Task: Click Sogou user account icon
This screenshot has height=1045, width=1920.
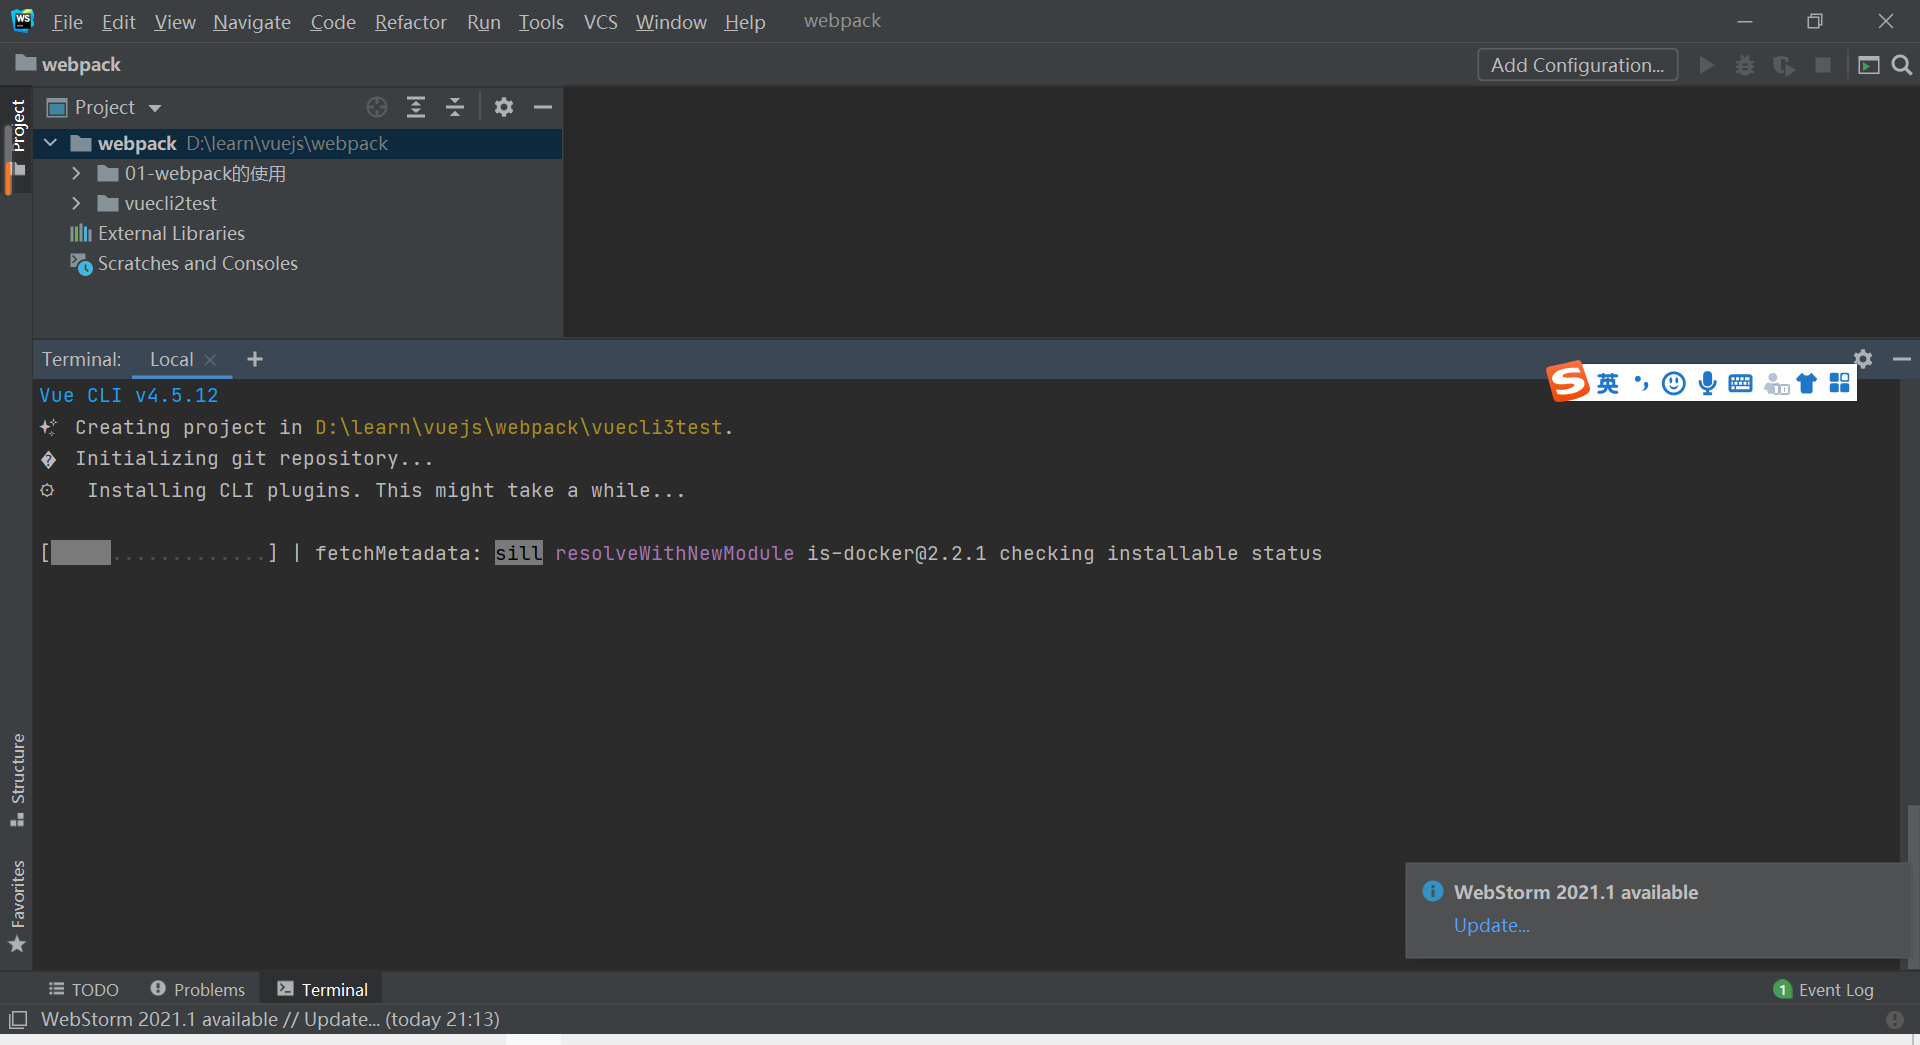Action: coord(1776,383)
